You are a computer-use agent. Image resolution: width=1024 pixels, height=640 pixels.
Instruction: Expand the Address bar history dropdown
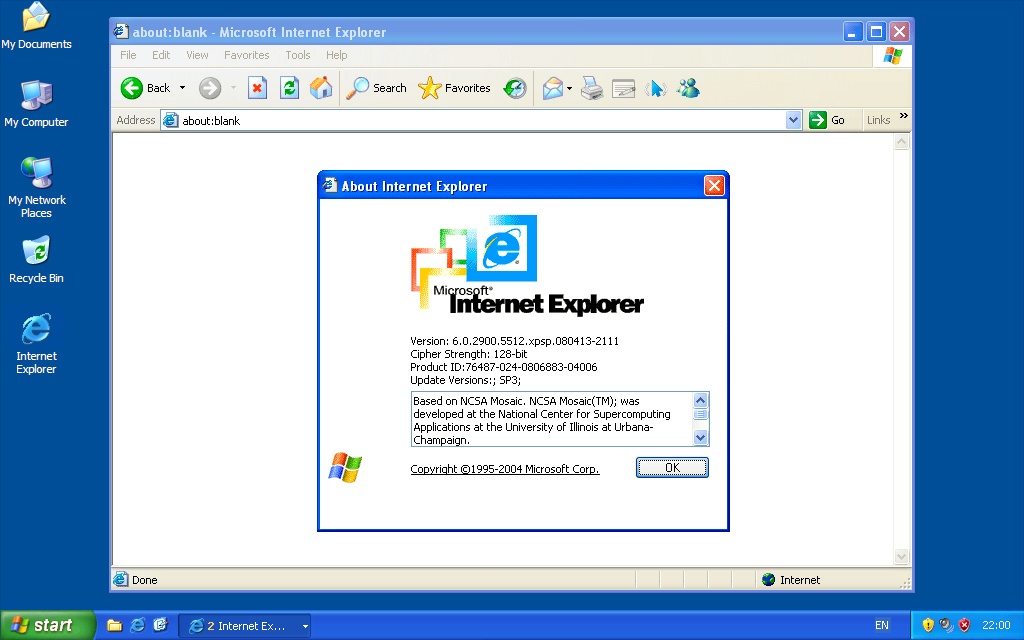792,120
